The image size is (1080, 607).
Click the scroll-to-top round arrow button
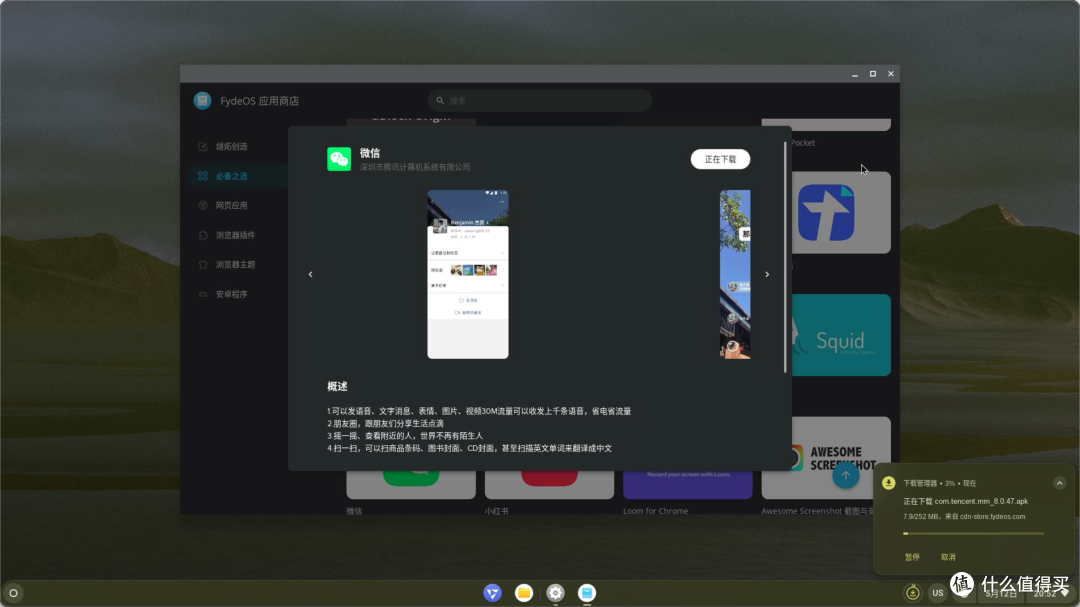pyautogui.click(x=846, y=475)
